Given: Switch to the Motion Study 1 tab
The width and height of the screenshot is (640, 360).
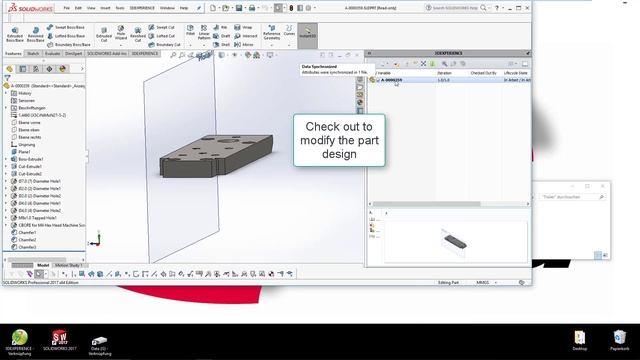Looking at the screenshot, I should 69,265.
